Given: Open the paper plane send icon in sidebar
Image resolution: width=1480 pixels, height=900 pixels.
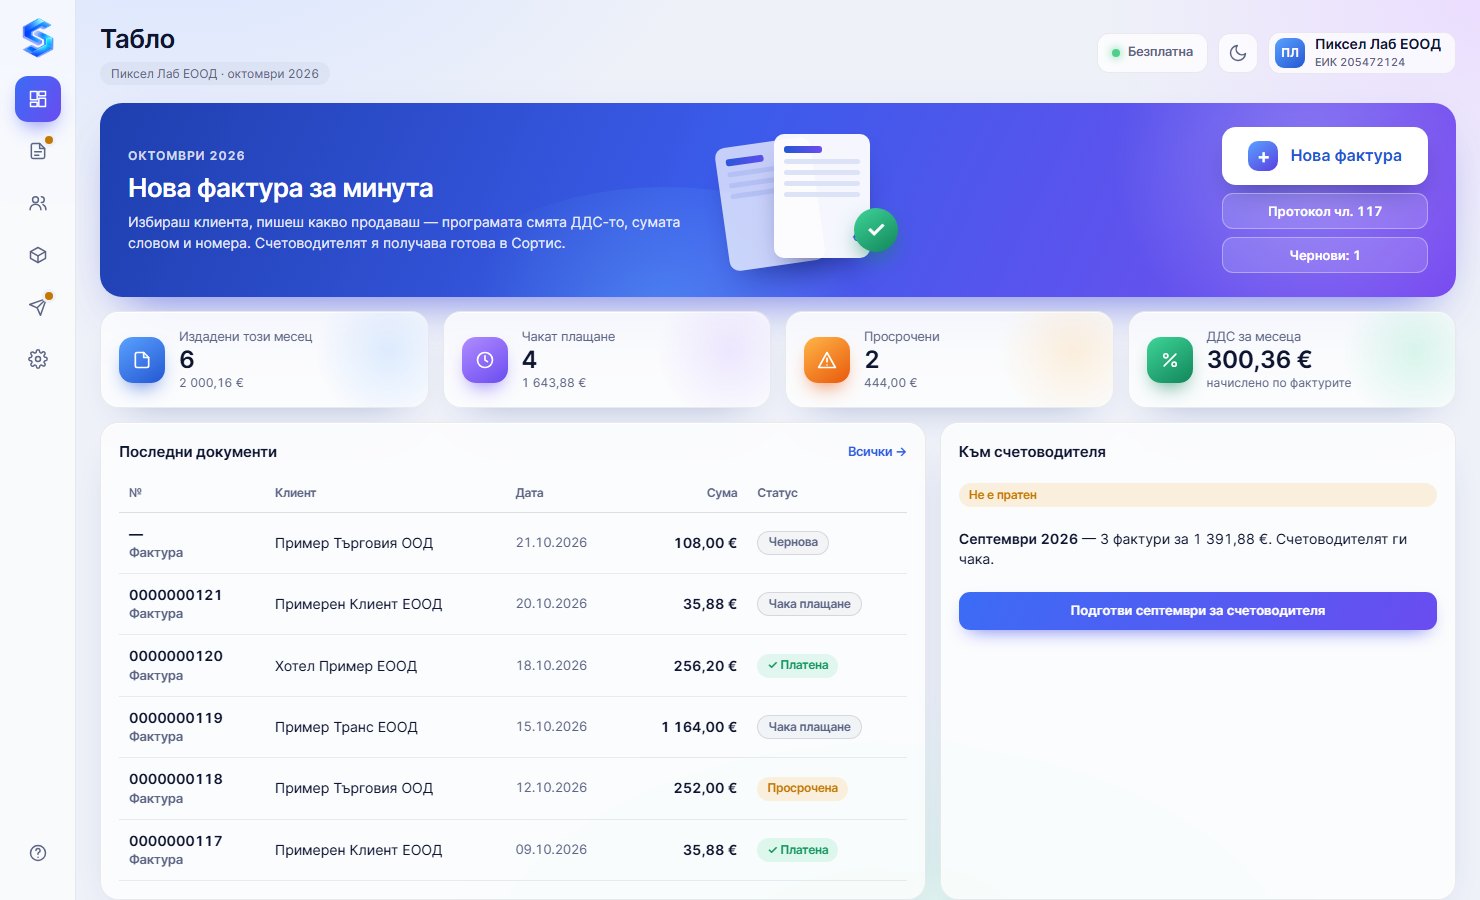Looking at the screenshot, I should pos(38,307).
